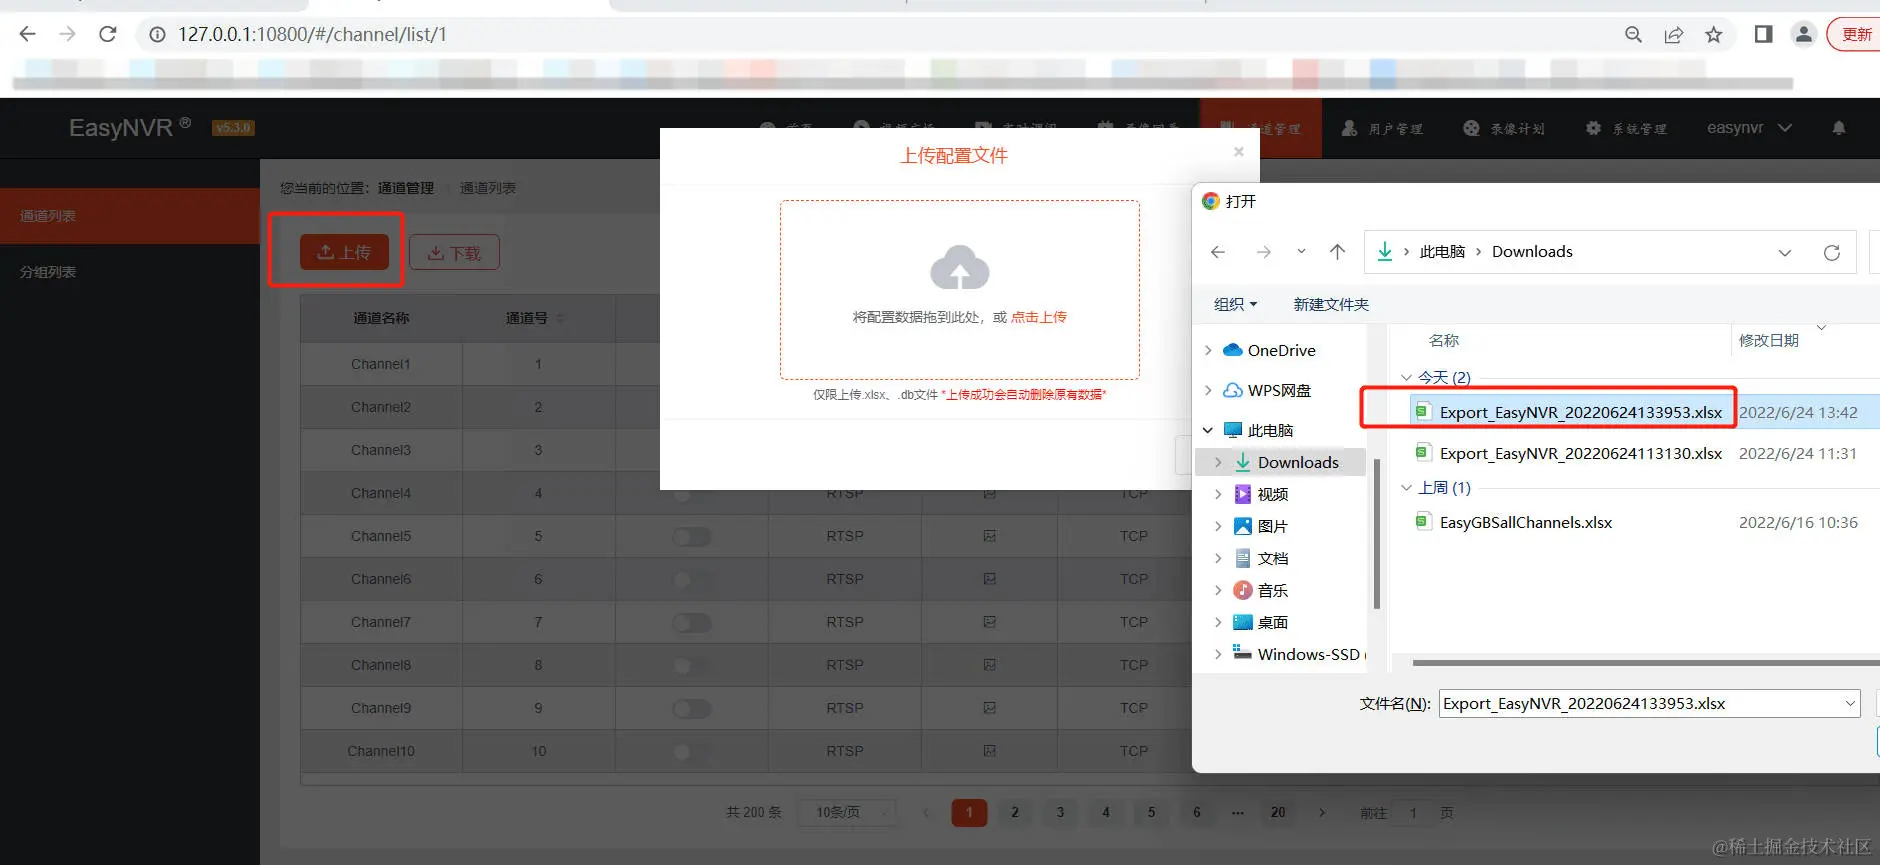The image size is (1880, 865).
Task: Toggle switch for Channel5 row
Action: 692,537
